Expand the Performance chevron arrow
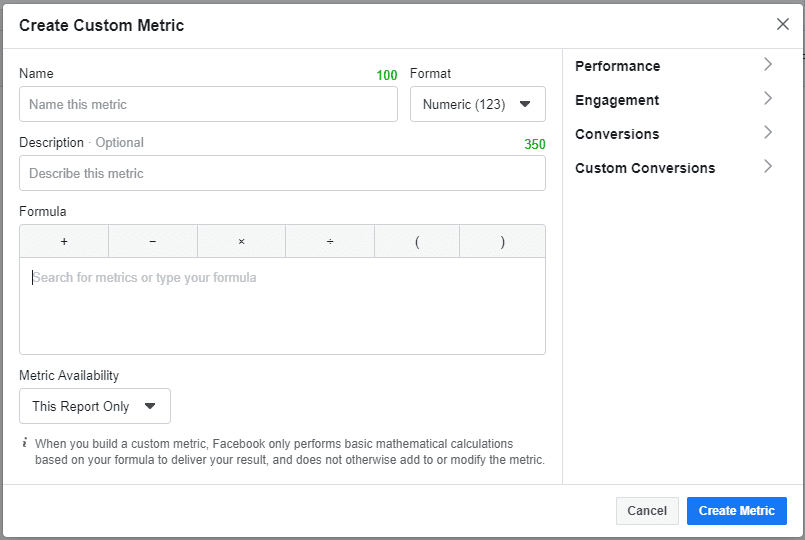The height and width of the screenshot is (540, 805). pyautogui.click(x=768, y=65)
